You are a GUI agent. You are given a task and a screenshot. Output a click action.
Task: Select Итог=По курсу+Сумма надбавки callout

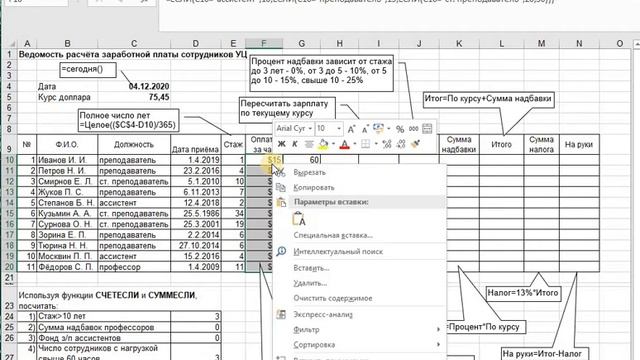488,99
